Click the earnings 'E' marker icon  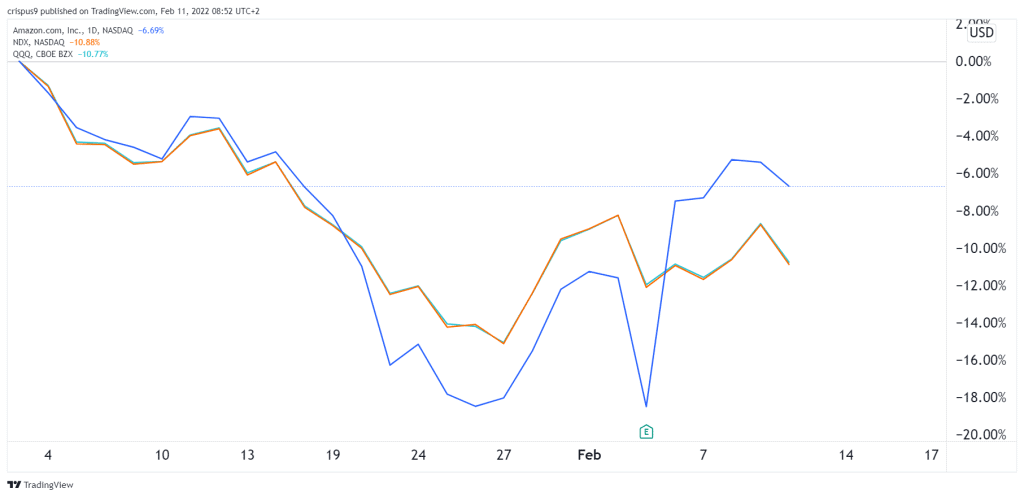[647, 432]
